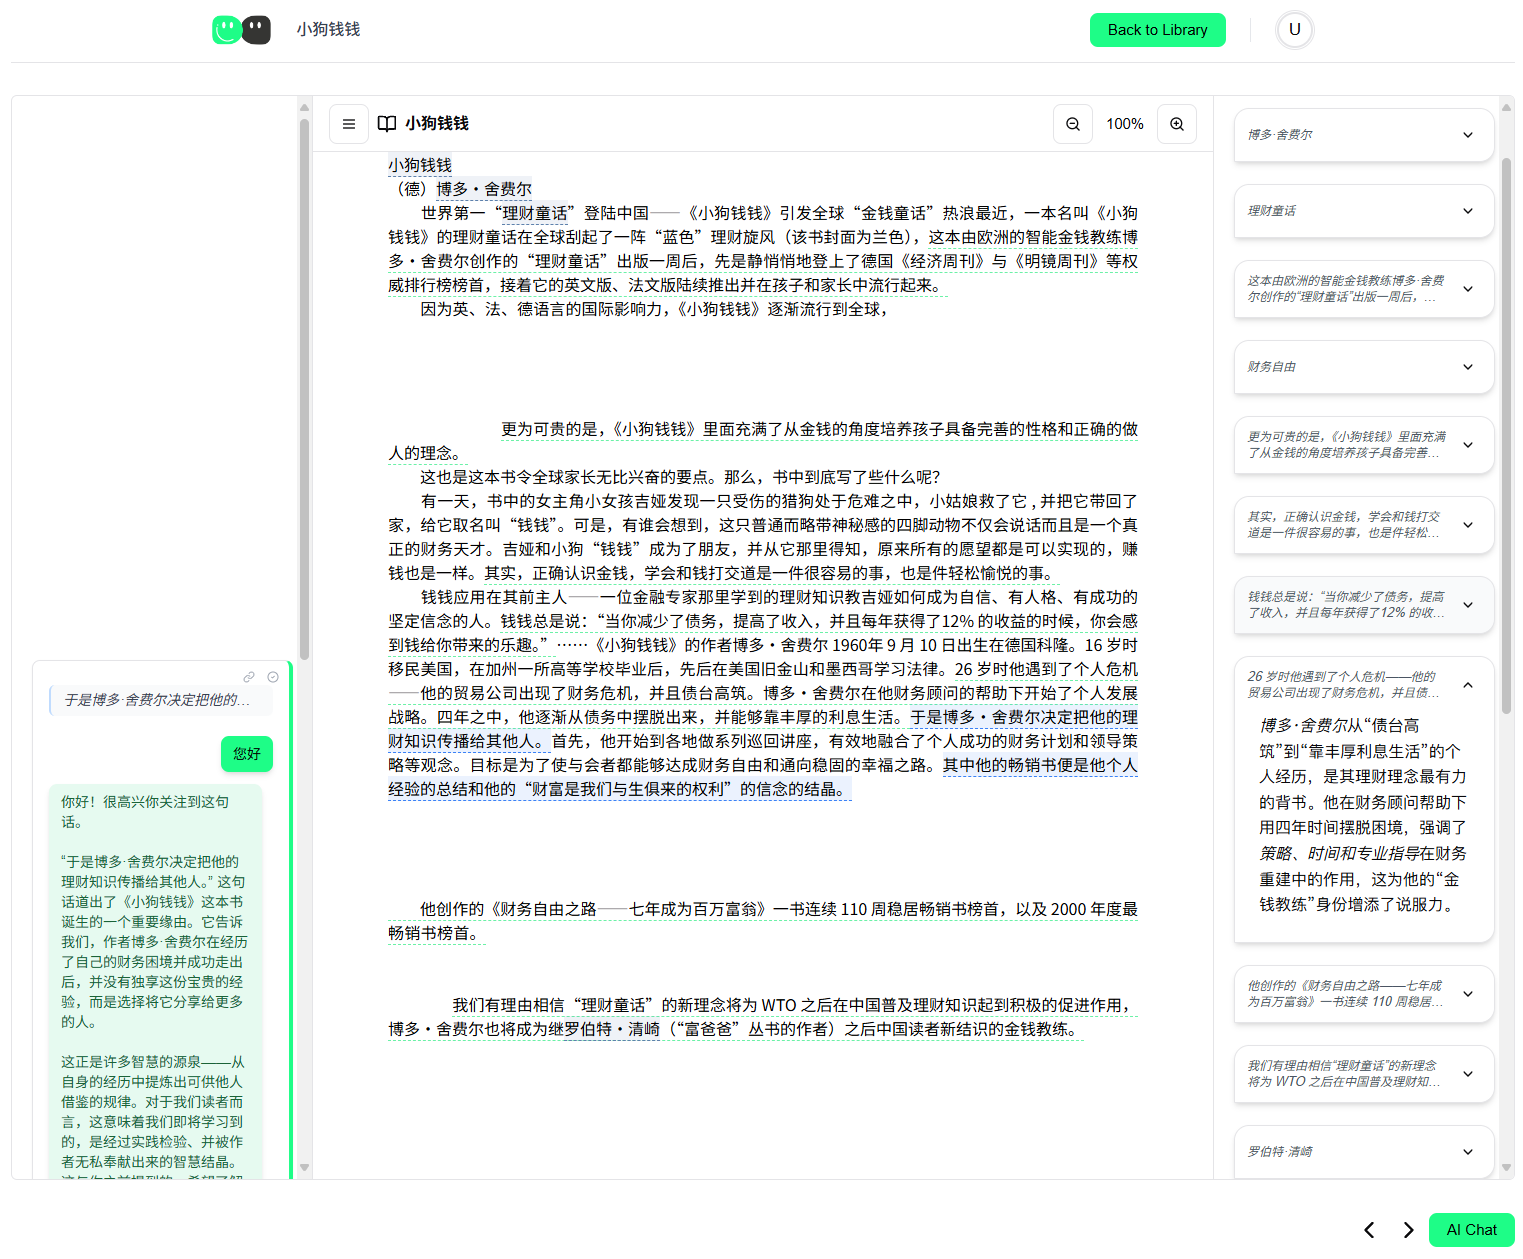The width and height of the screenshot is (1523, 1259).
Task: Click the open book icon beside 小狗钱钱
Action: [x=387, y=124]
